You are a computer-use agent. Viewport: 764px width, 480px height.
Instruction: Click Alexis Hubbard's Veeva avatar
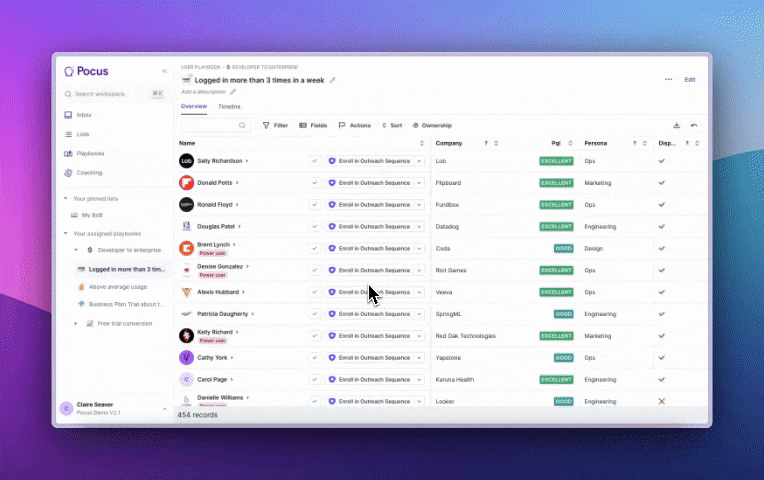pos(187,292)
